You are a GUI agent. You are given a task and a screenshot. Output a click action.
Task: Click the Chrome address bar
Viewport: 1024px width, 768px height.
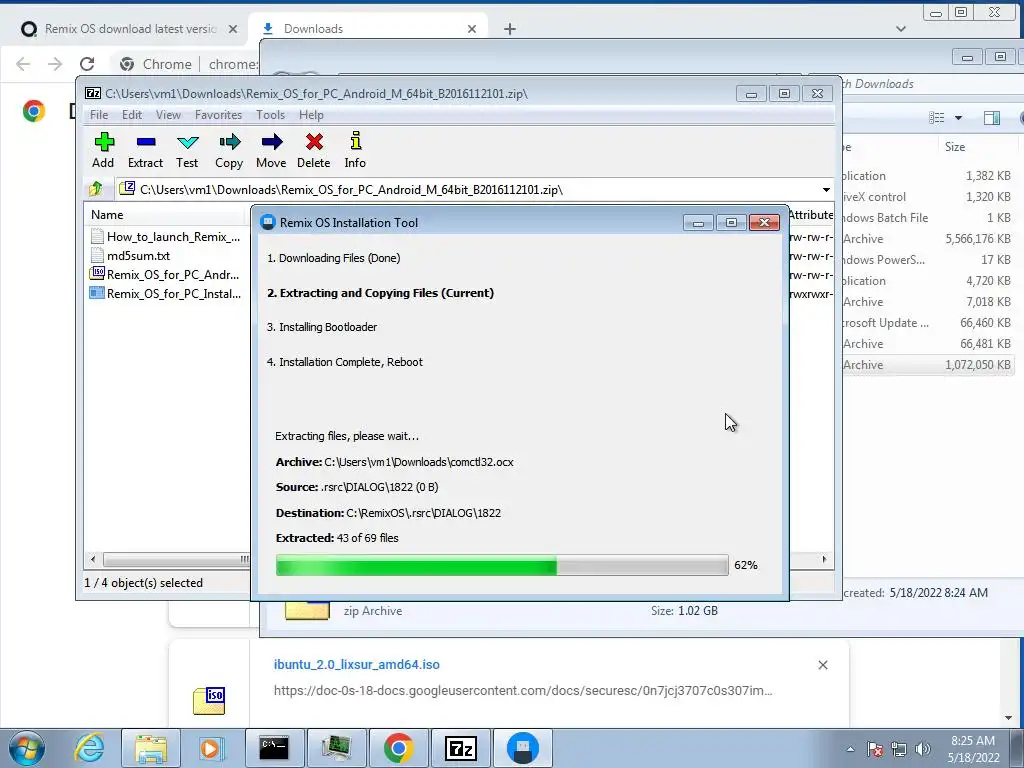click(186, 64)
